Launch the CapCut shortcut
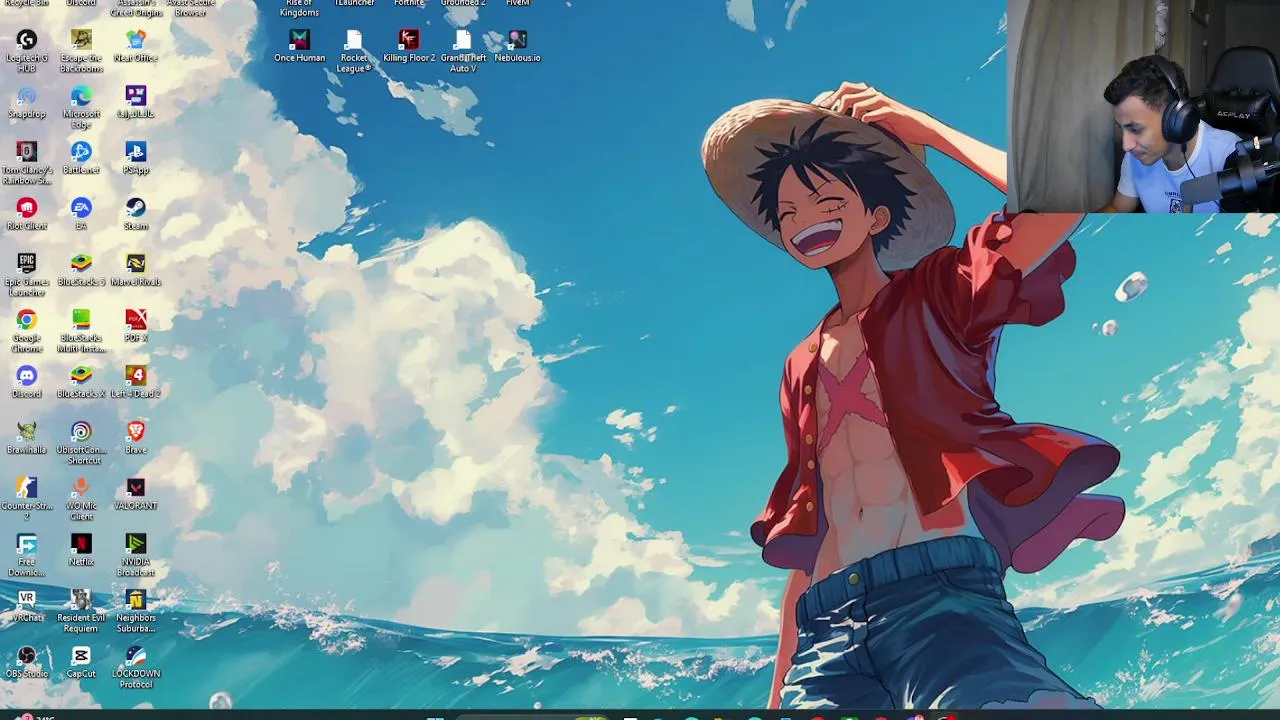Viewport: 1280px width, 720px height. (81, 656)
